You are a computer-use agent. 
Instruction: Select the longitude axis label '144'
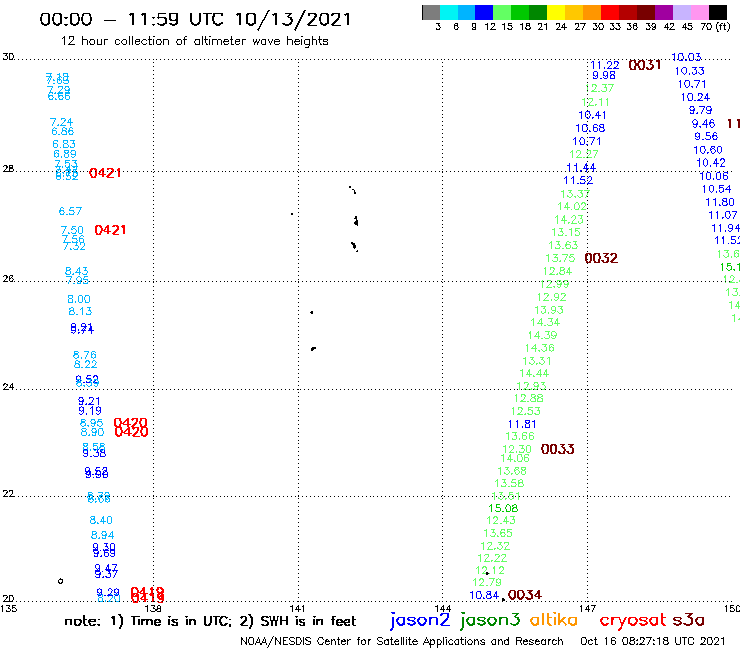(x=443, y=608)
